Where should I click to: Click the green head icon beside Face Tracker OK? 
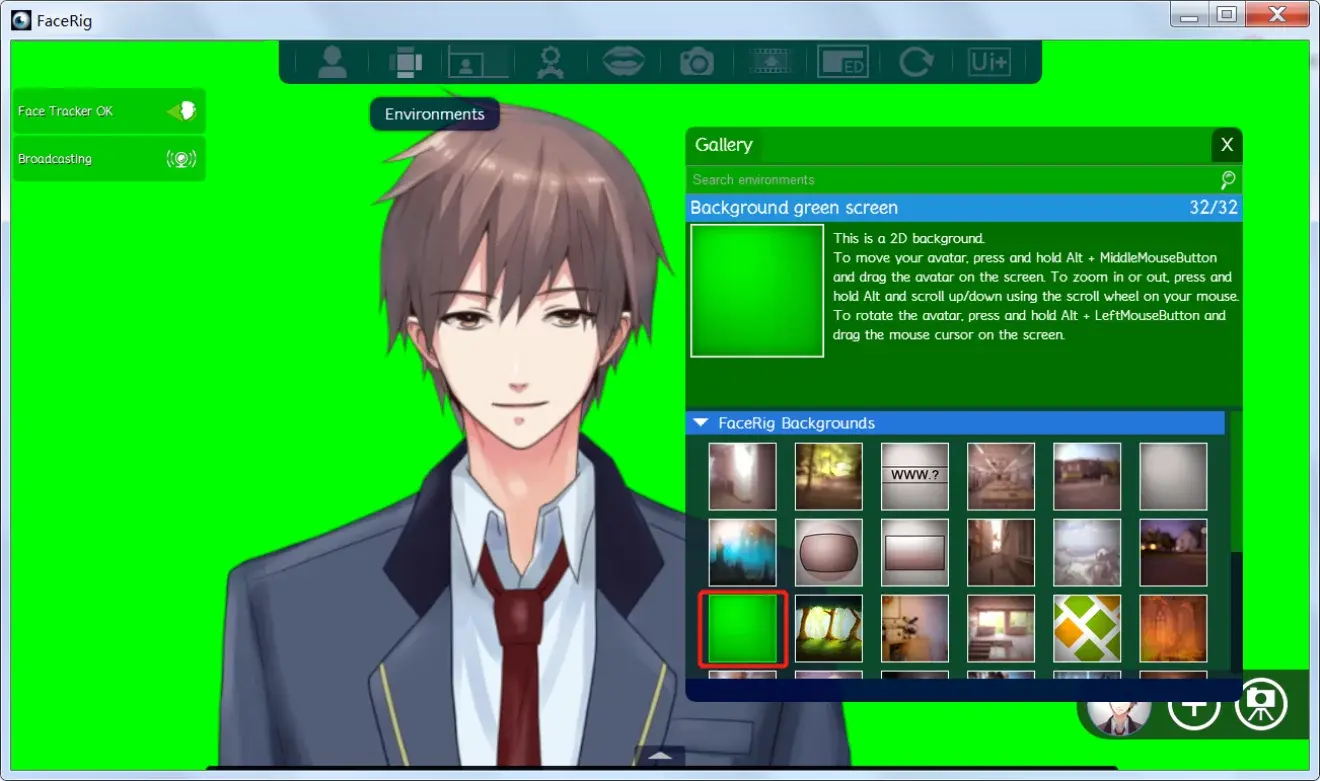click(x=181, y=111)
